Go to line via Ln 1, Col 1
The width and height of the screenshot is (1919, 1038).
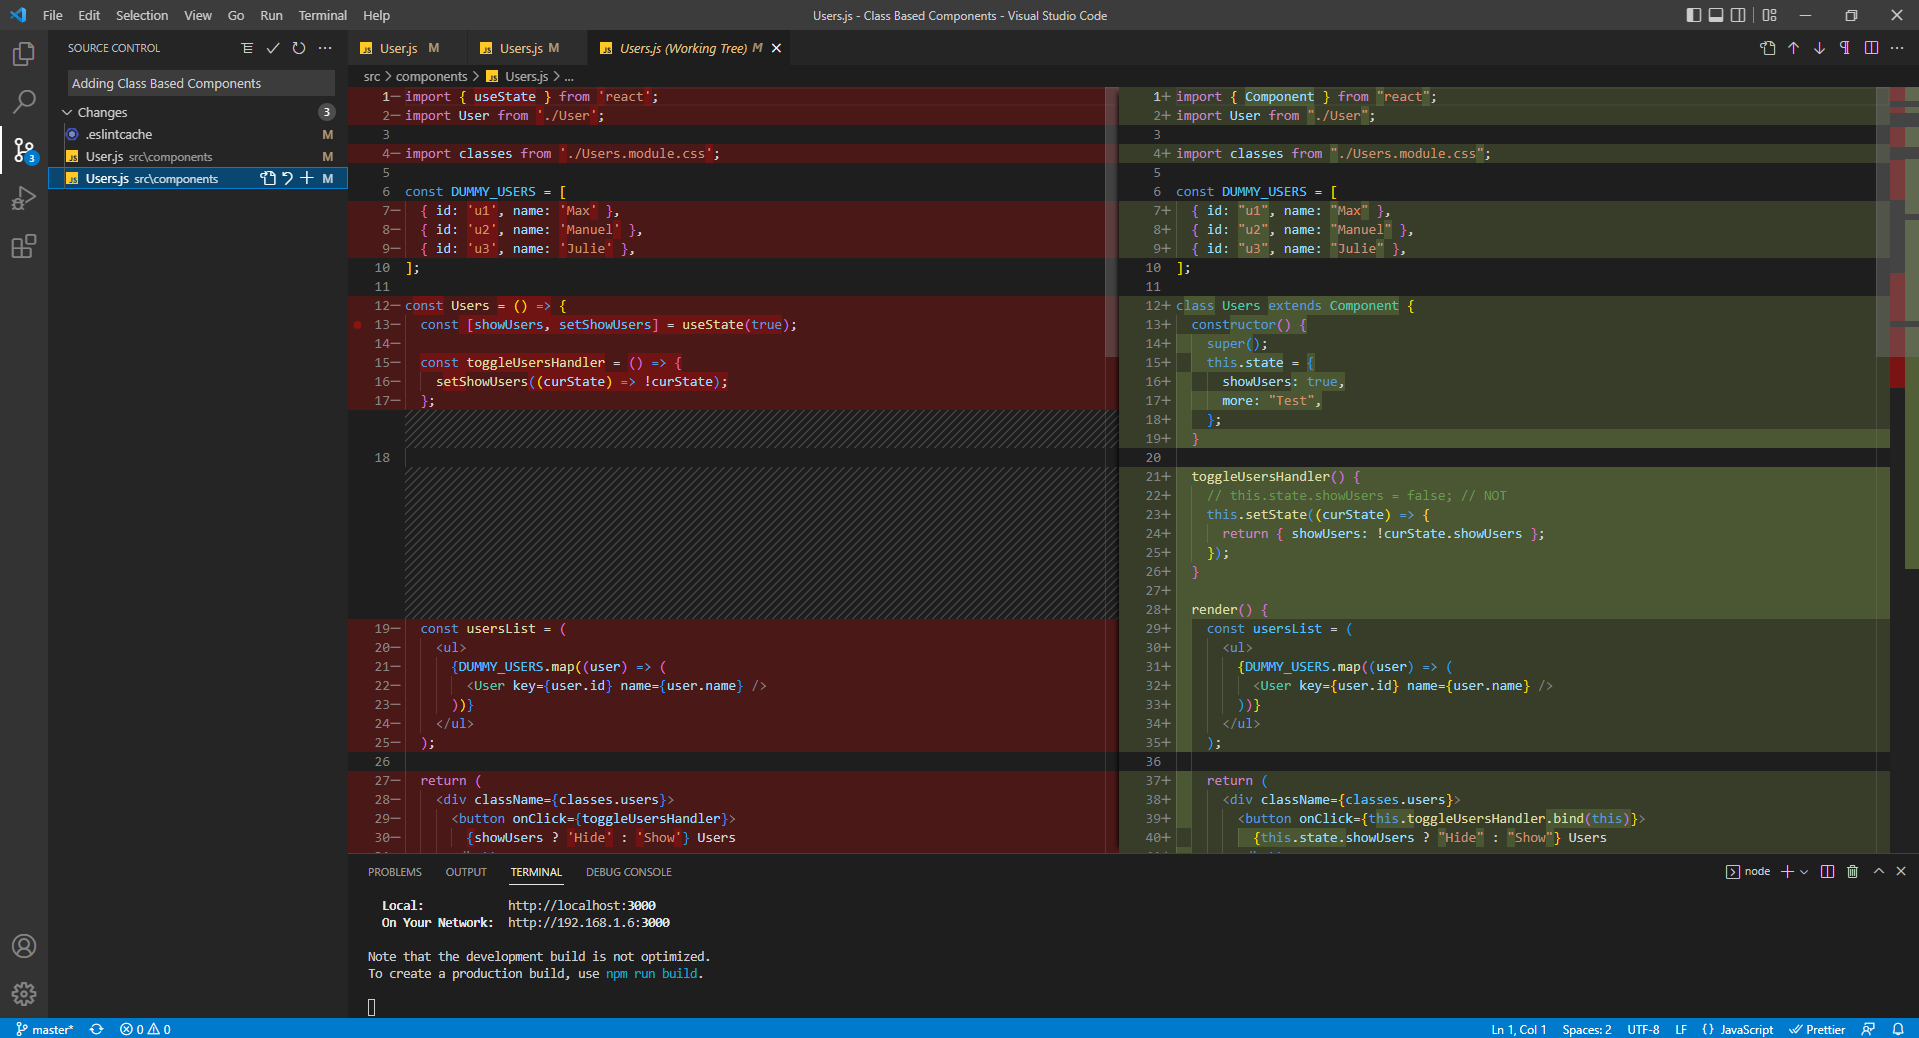[1518, 1029]
